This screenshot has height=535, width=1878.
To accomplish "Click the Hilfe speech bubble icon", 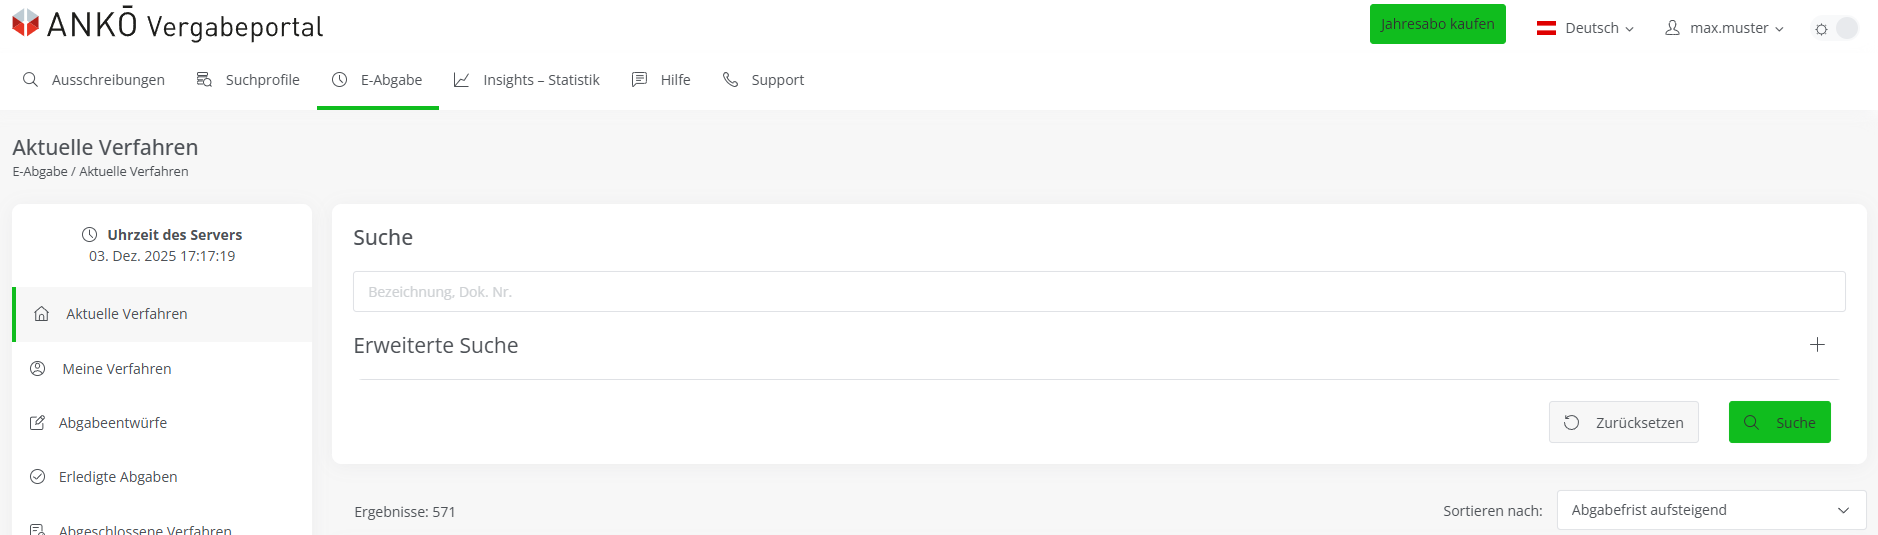I will 639,79.
